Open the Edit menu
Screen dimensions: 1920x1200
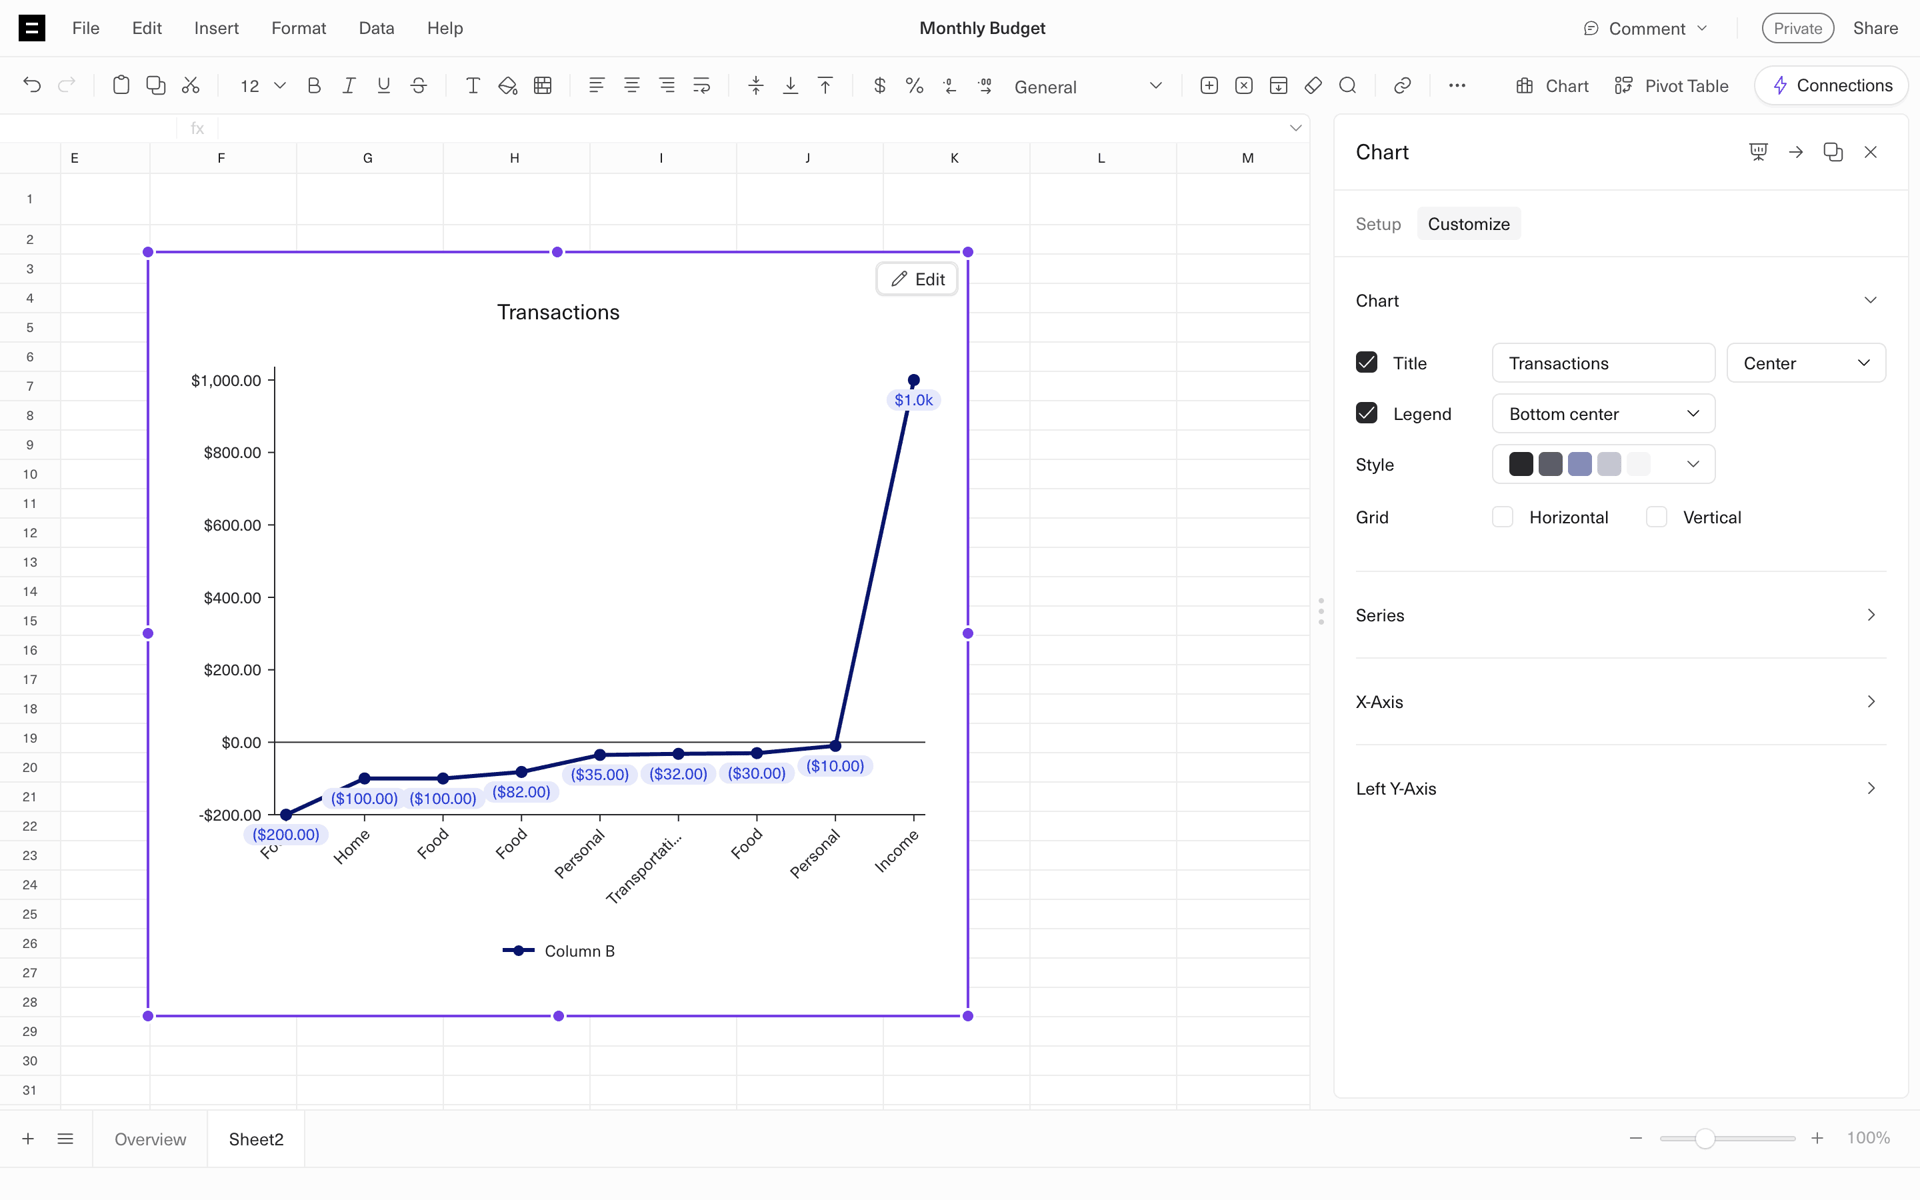147,28
